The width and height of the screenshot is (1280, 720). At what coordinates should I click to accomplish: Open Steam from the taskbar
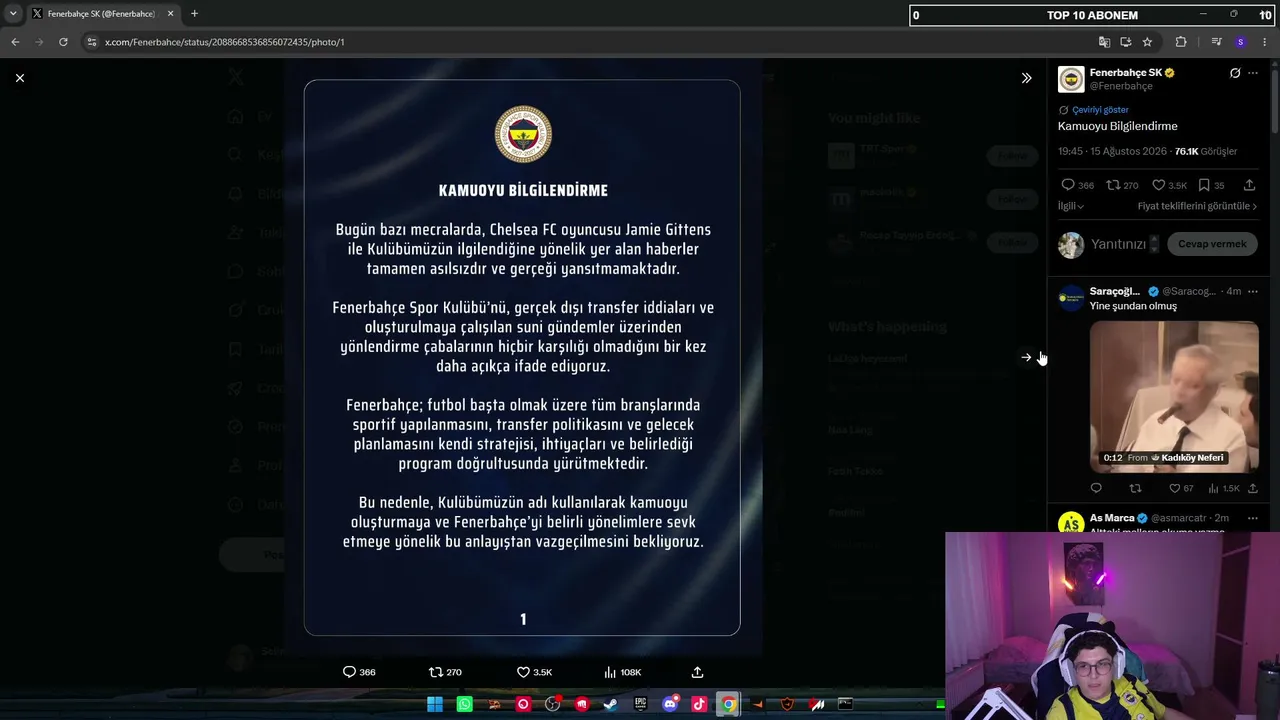(611, 704)
